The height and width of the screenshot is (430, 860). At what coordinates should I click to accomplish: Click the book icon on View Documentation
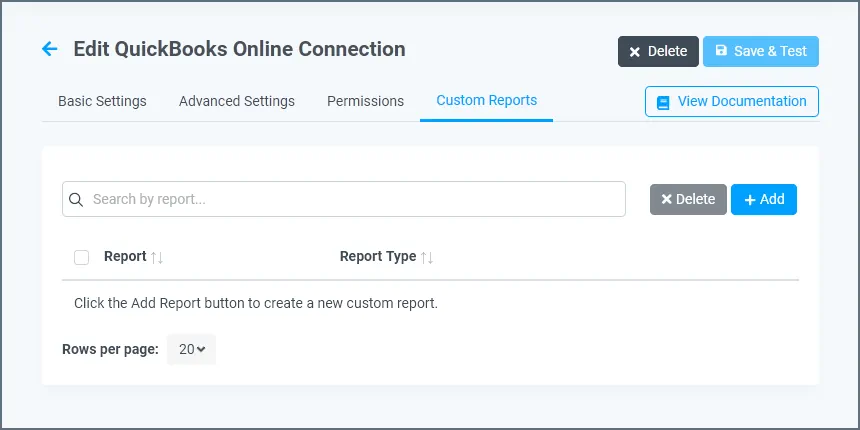point(663,102)
